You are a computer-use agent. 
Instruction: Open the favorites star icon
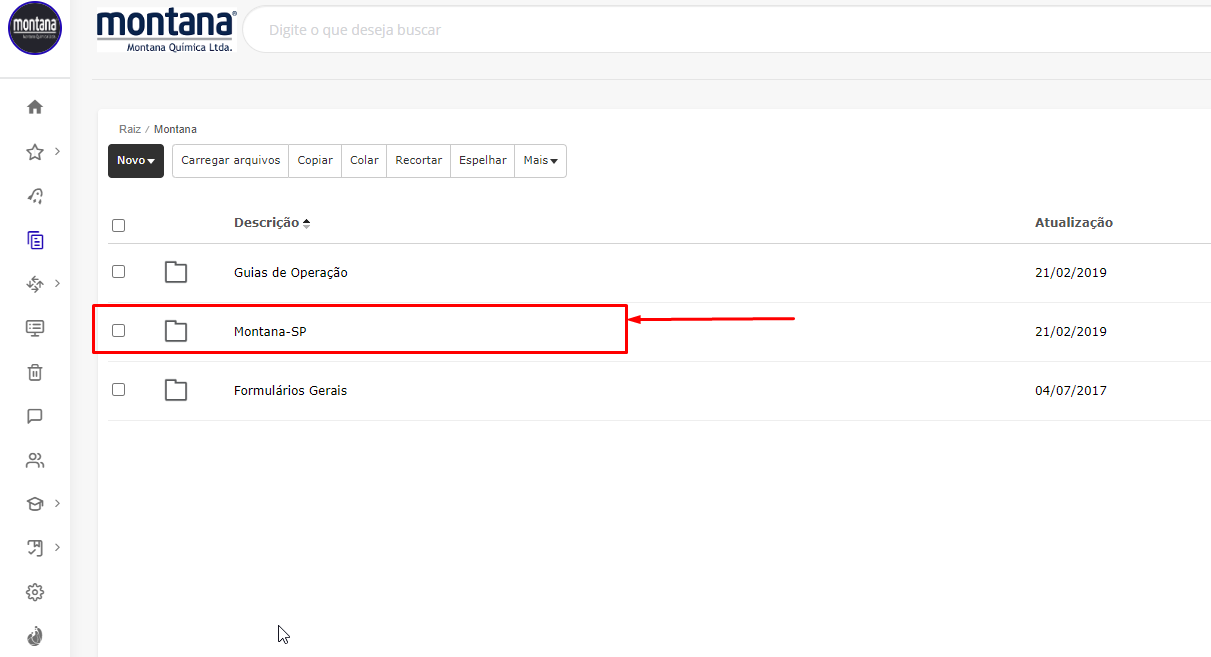35,152
